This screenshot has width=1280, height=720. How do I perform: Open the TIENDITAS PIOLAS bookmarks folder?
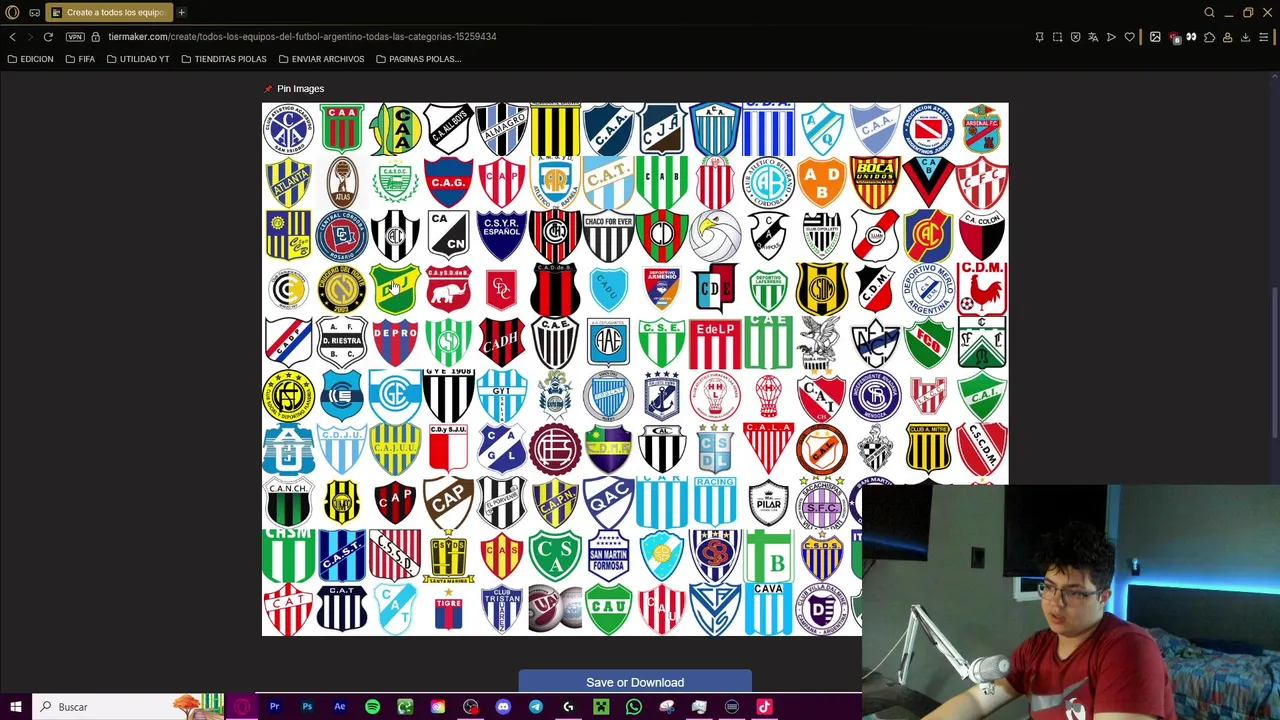point(224,59)
